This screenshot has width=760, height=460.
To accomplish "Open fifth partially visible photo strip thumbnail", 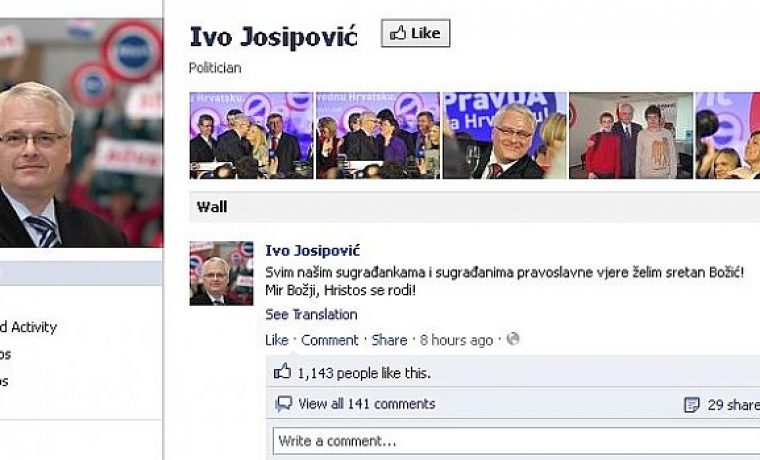I will pyautogui.click(x=728, y=136).
